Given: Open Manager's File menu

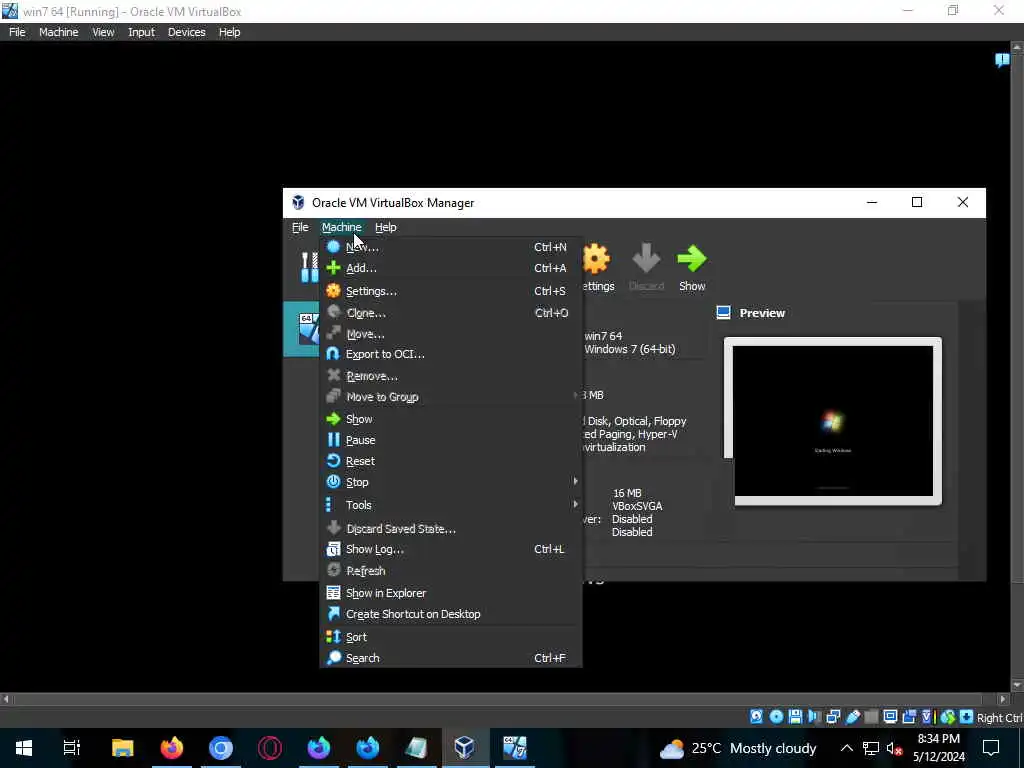Looking at the screenshot, I should pyautogui.click(x=300, y=227).
